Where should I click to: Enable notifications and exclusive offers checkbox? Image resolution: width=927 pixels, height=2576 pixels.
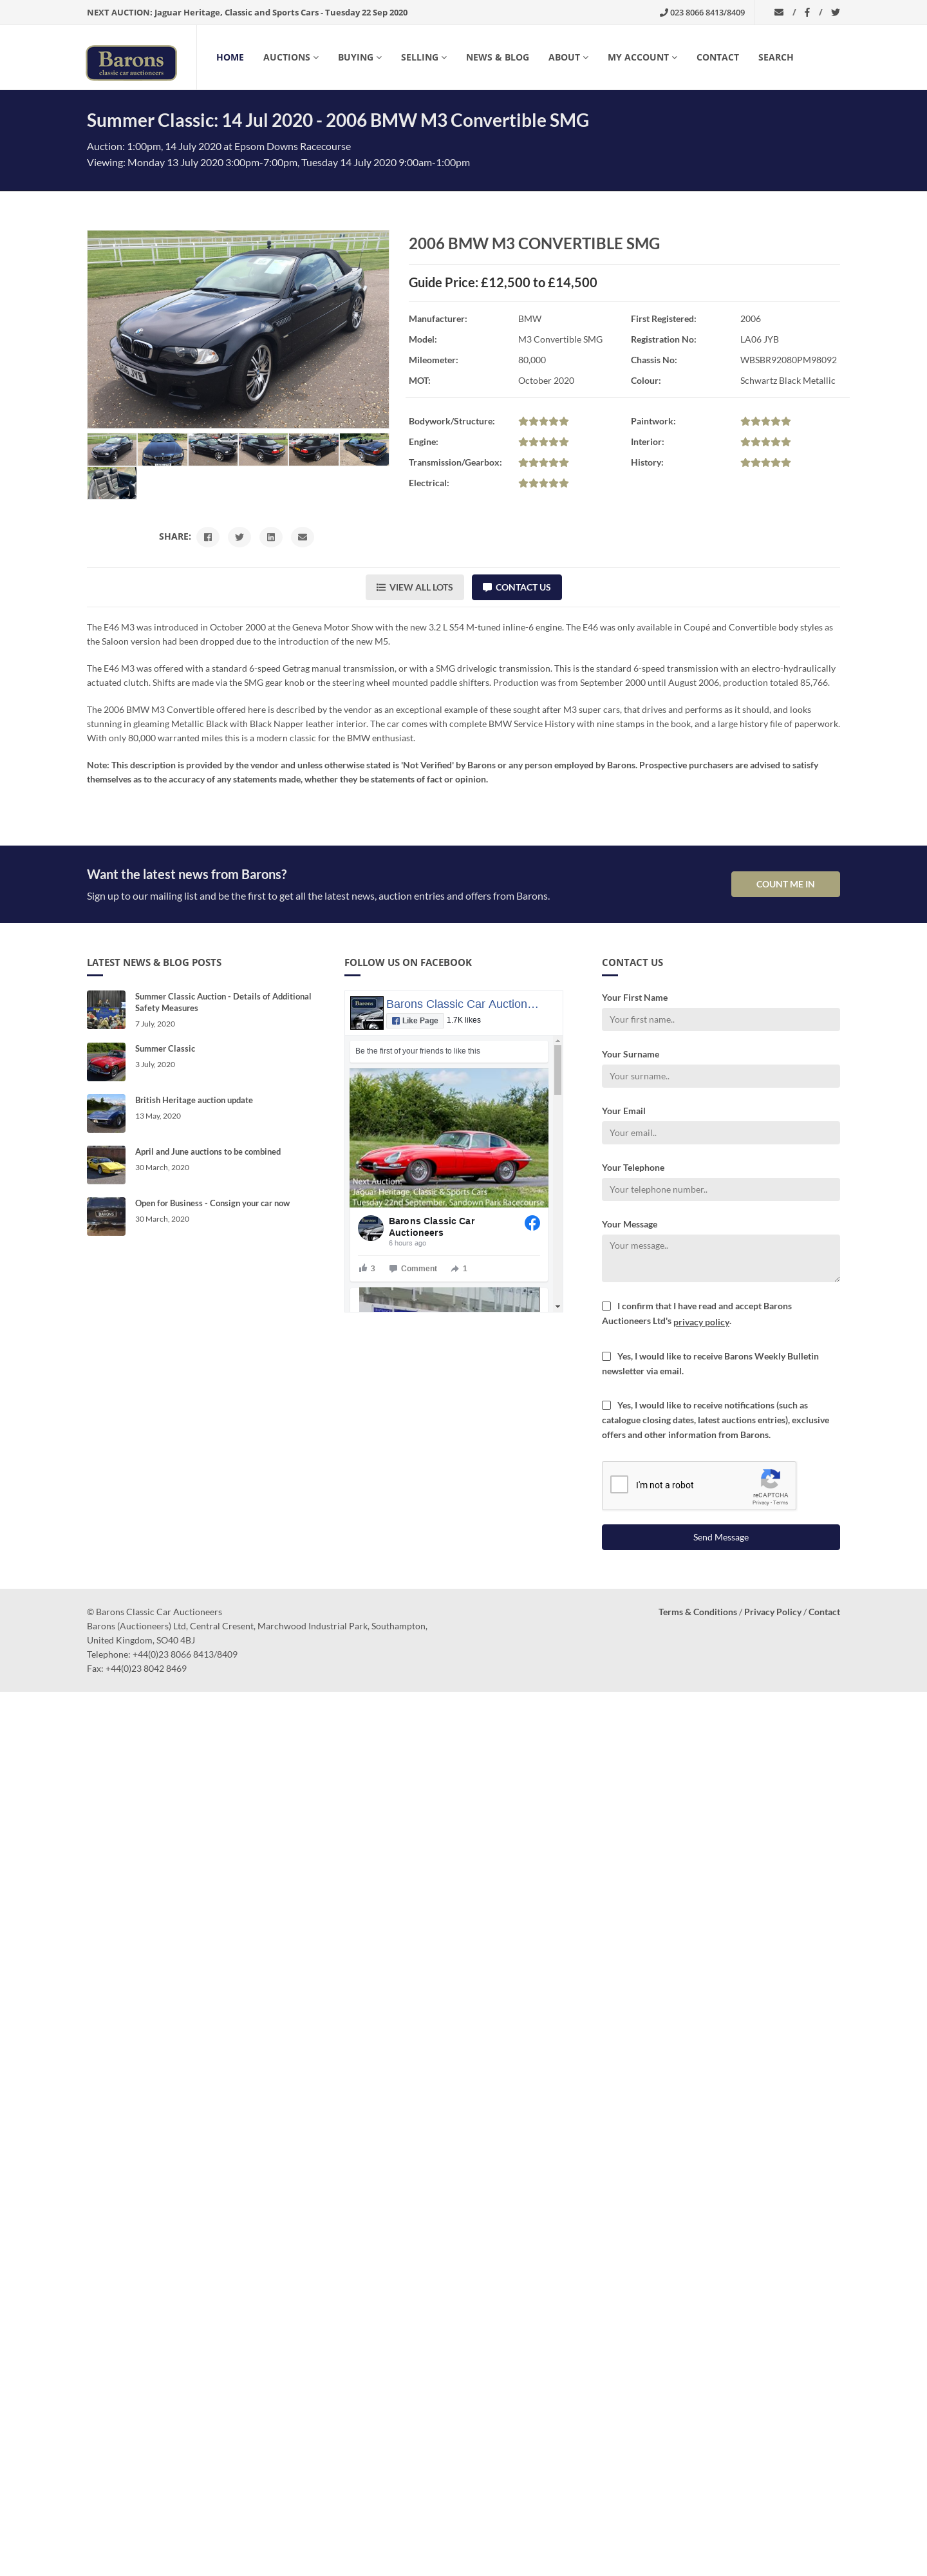click(x=606, y=1405)
